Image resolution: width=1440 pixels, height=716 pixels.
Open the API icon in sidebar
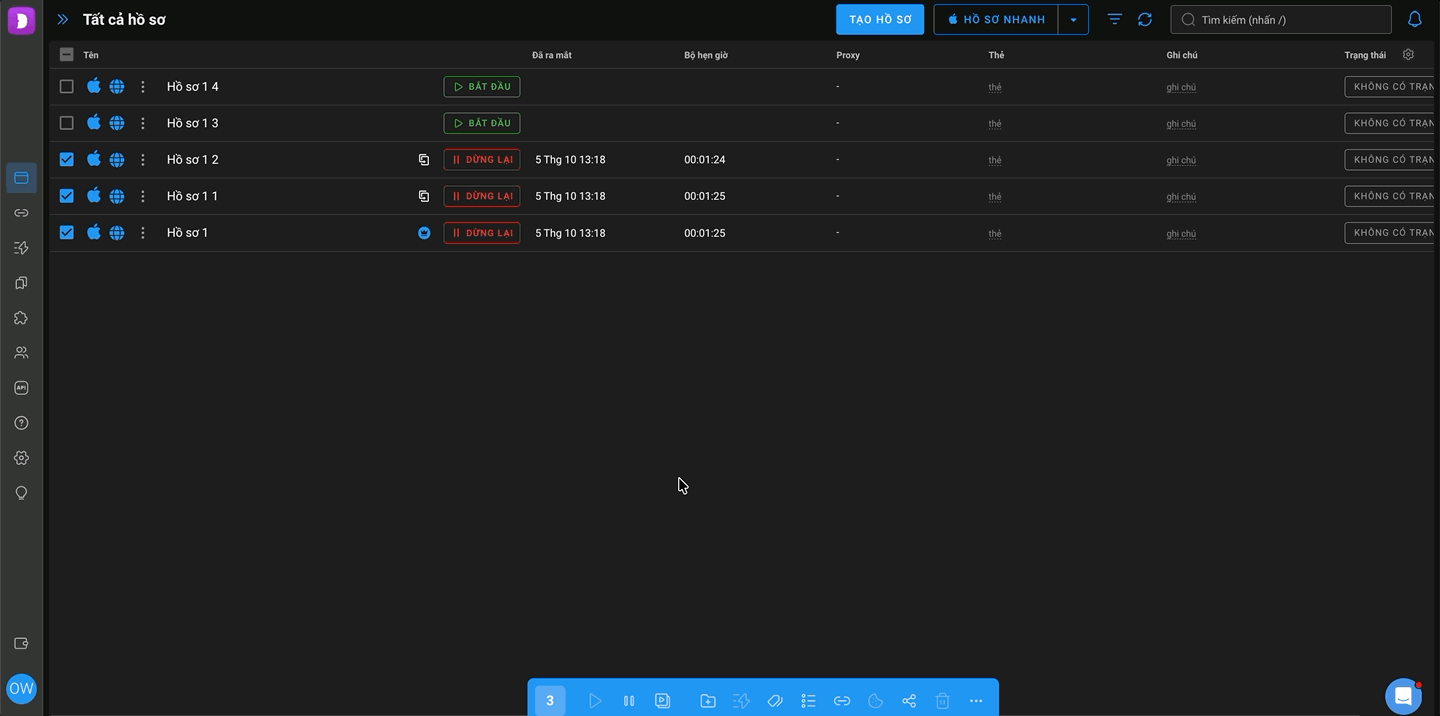point(21,388)
